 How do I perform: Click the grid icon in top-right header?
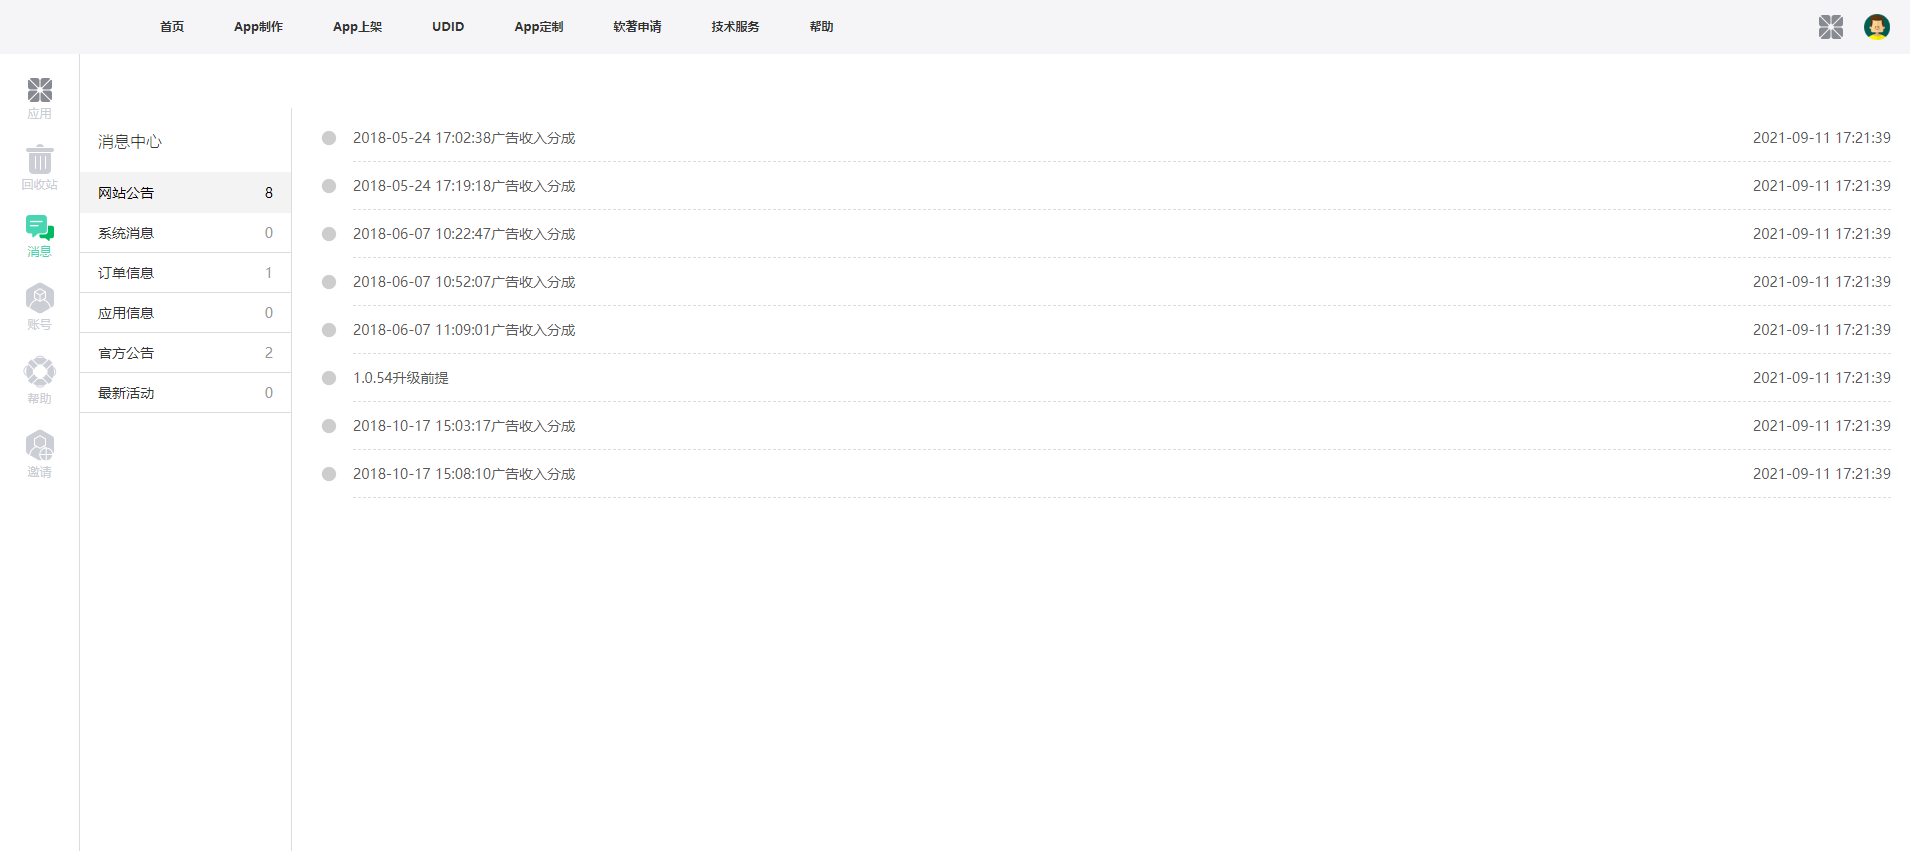(1830, 27)
